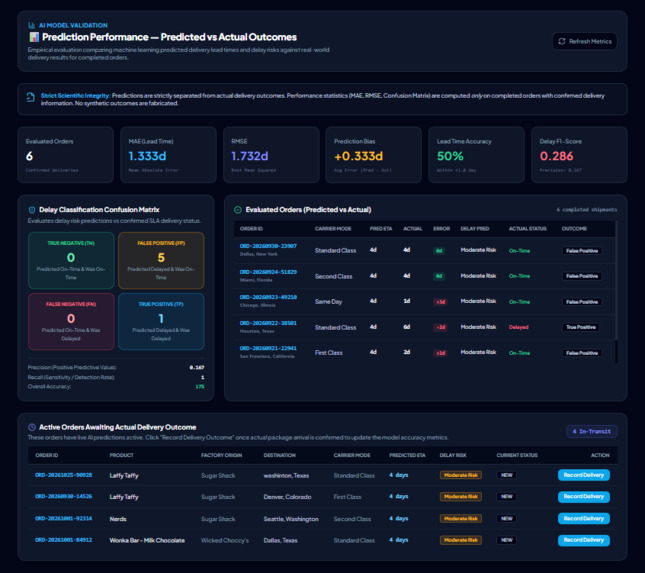Open the evaluated order shipped to Chicago, Illinois
The image size is (645, 573).
pos(268,297)
